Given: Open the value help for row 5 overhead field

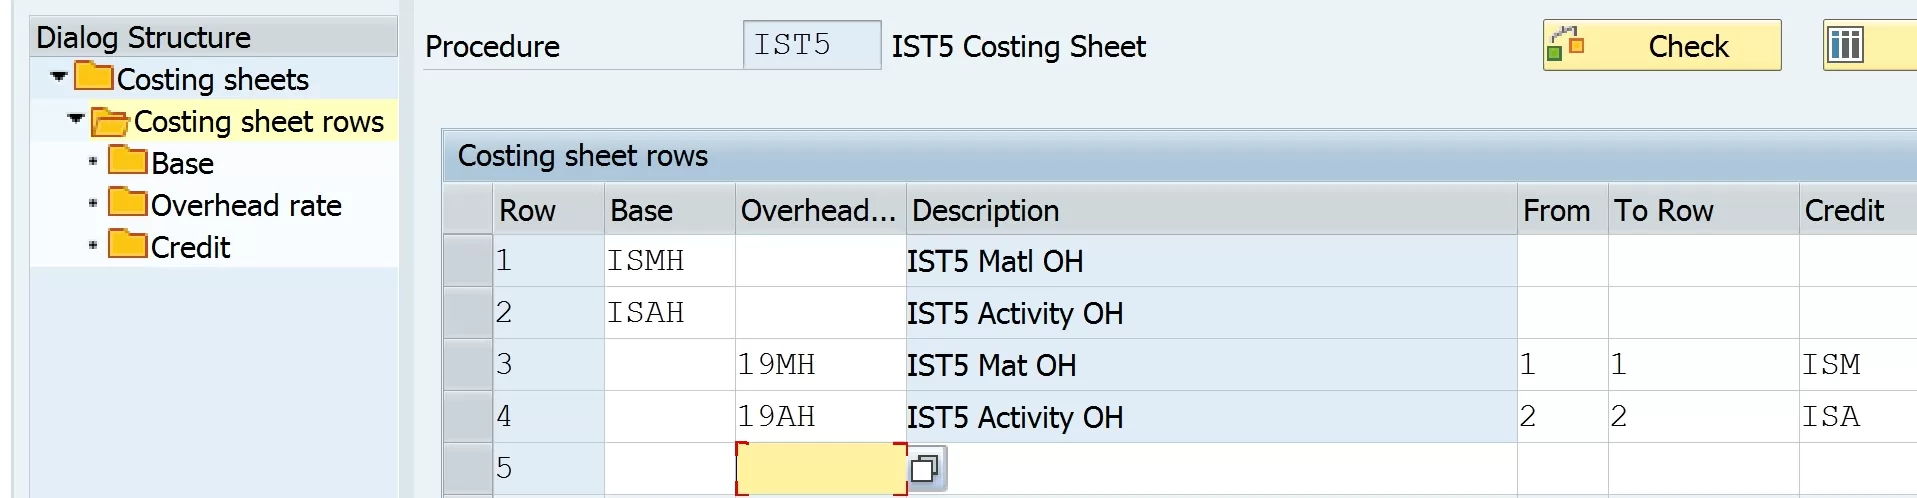Looking at the screenshot, I should 926,468.
